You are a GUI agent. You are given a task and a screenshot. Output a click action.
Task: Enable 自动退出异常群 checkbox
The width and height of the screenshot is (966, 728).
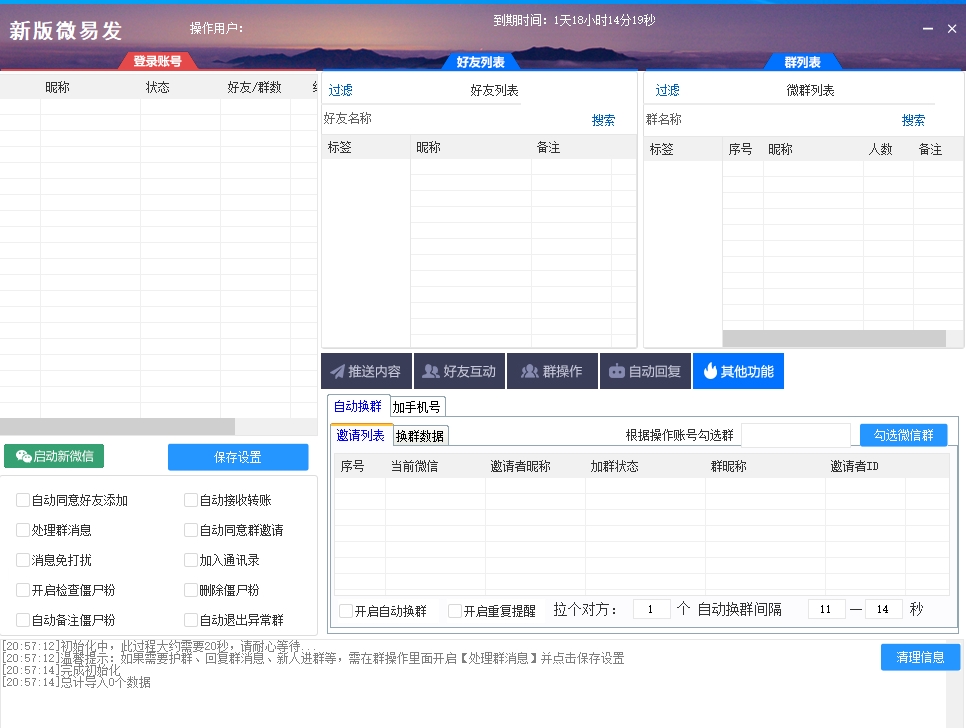[191, 620]
